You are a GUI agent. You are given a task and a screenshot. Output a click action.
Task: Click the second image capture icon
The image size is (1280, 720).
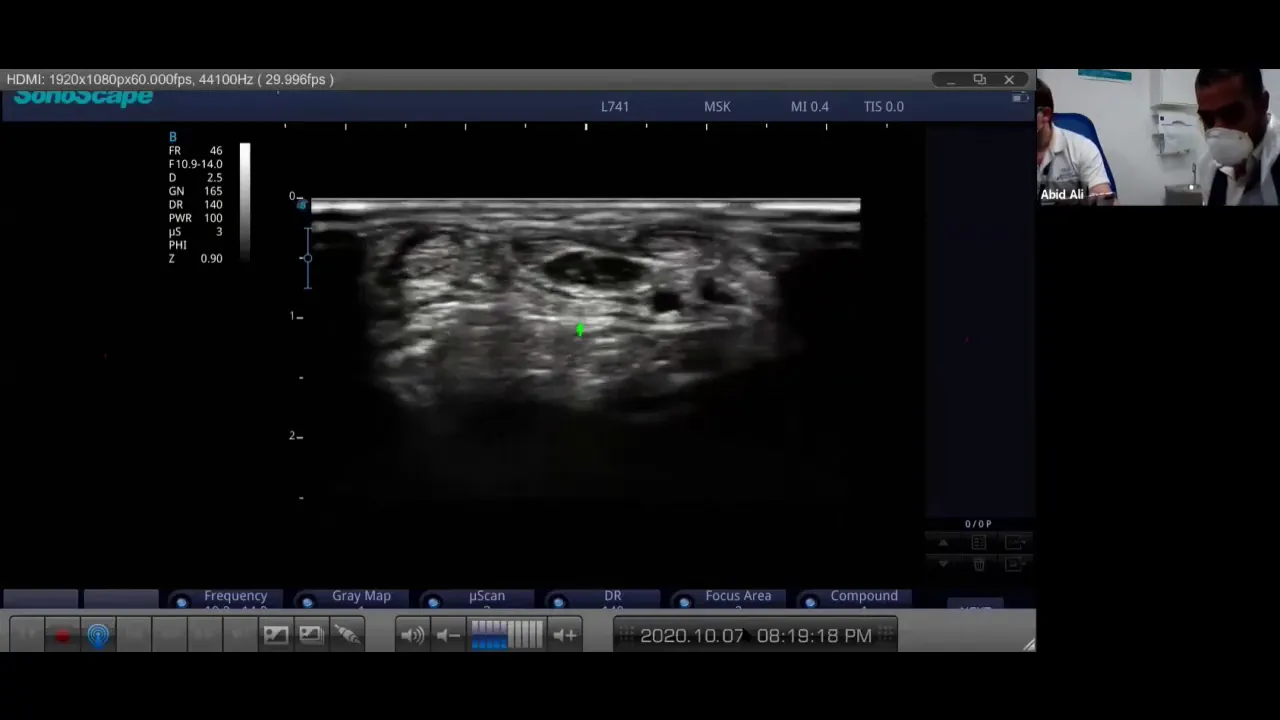311,635
